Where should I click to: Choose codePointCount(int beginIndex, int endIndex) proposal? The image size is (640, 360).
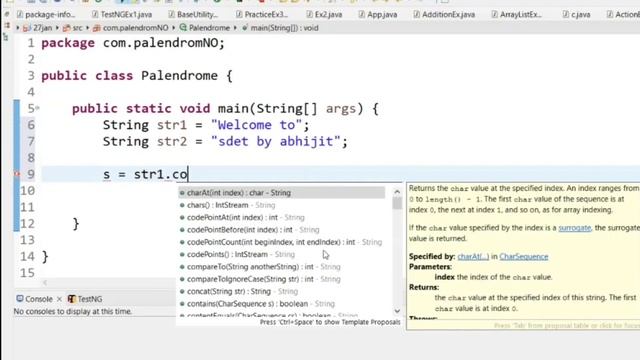coord(282,242)
